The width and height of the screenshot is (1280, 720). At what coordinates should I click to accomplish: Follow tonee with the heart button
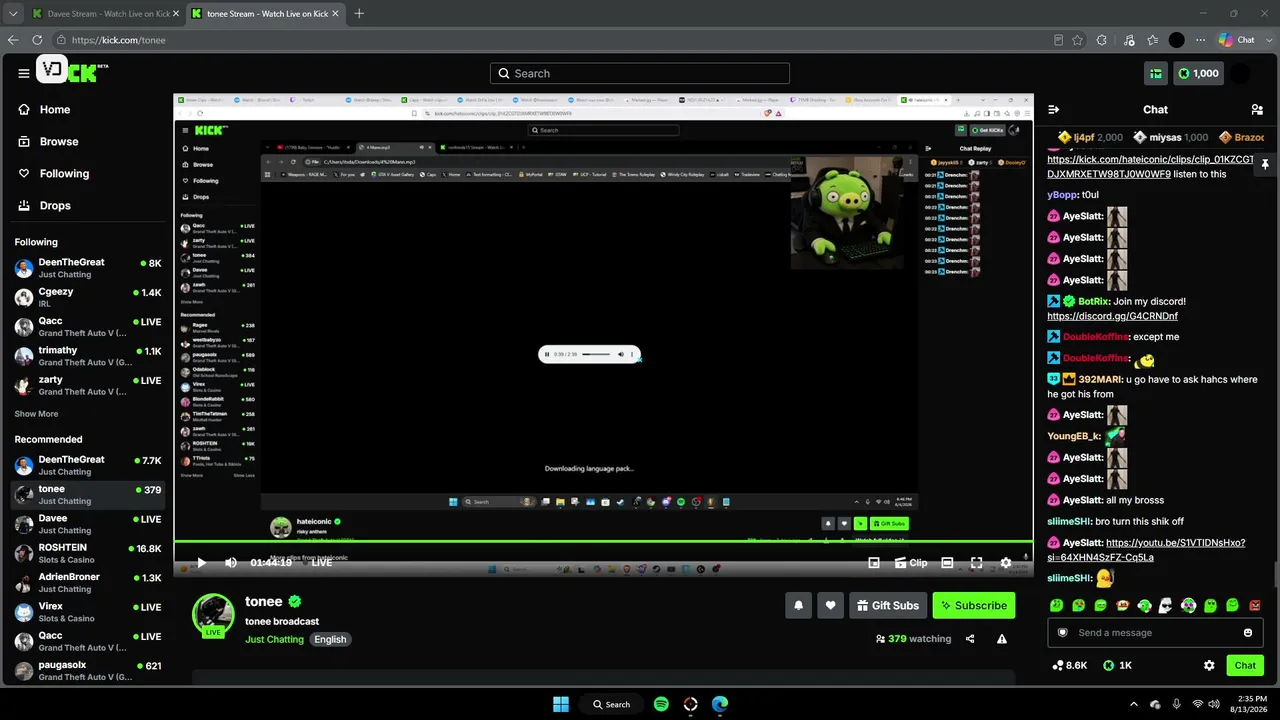[x=830, y=605]
